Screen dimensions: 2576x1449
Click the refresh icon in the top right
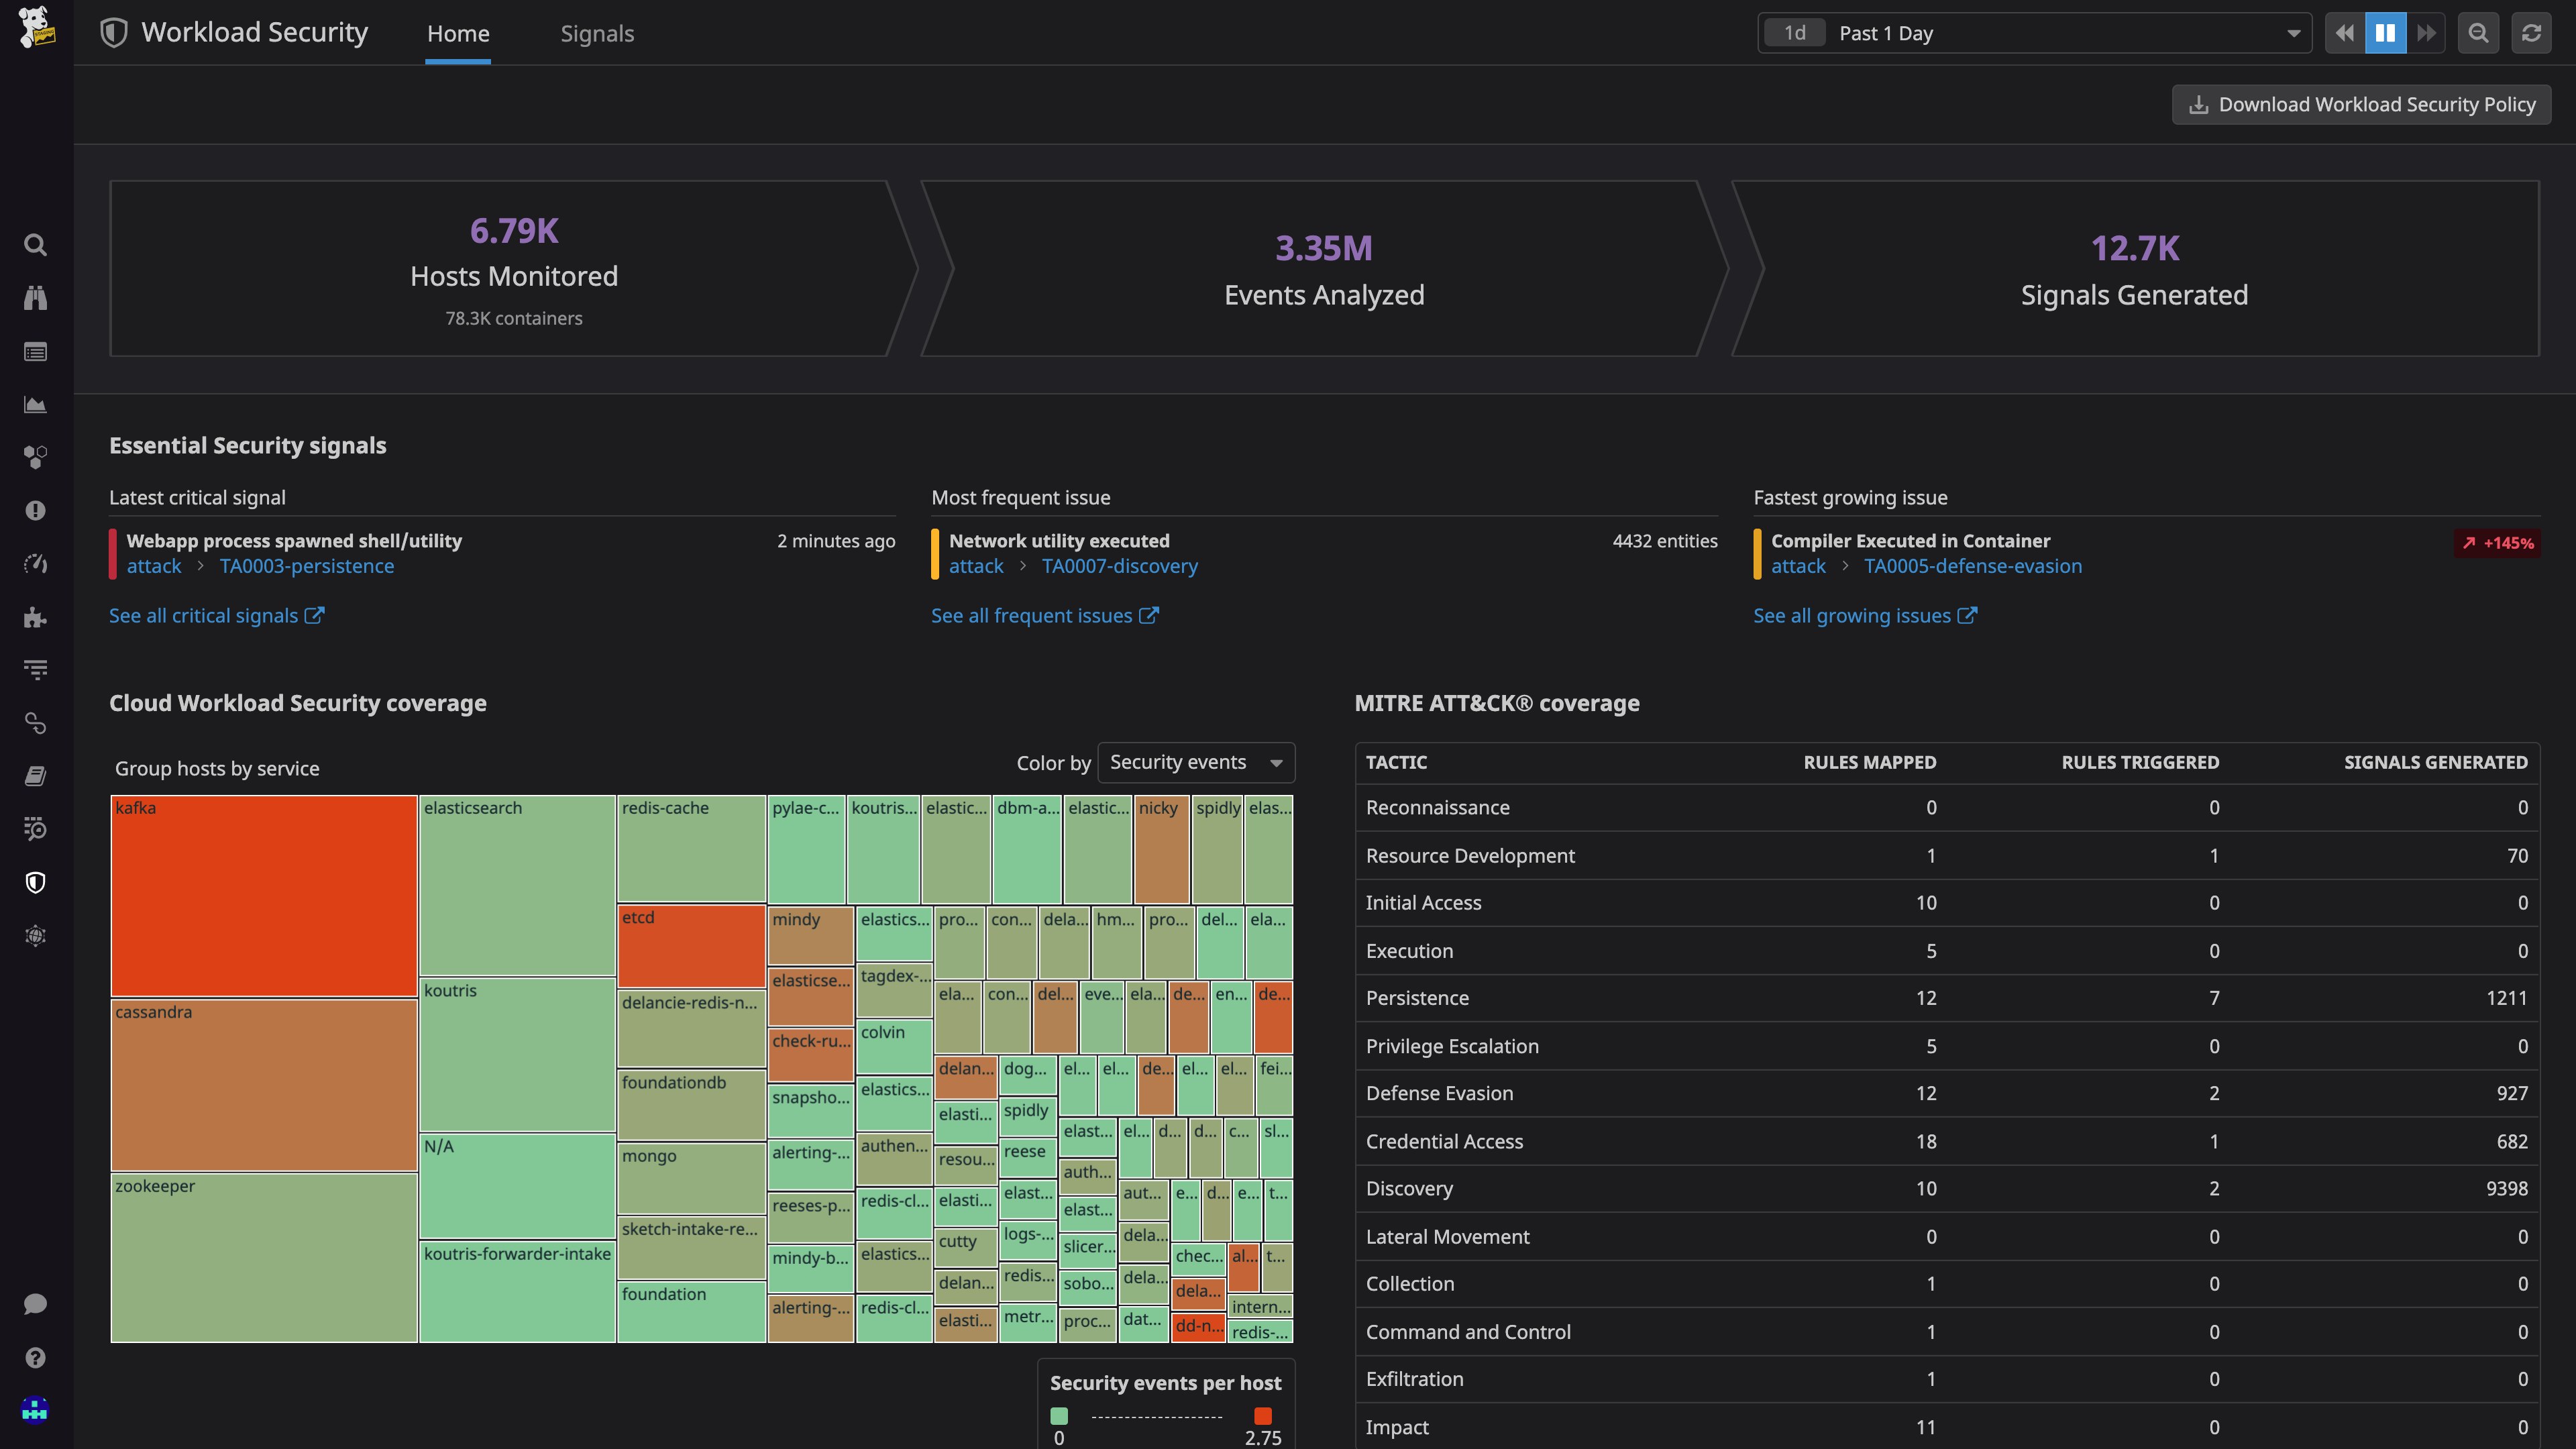click(2531, 33)
